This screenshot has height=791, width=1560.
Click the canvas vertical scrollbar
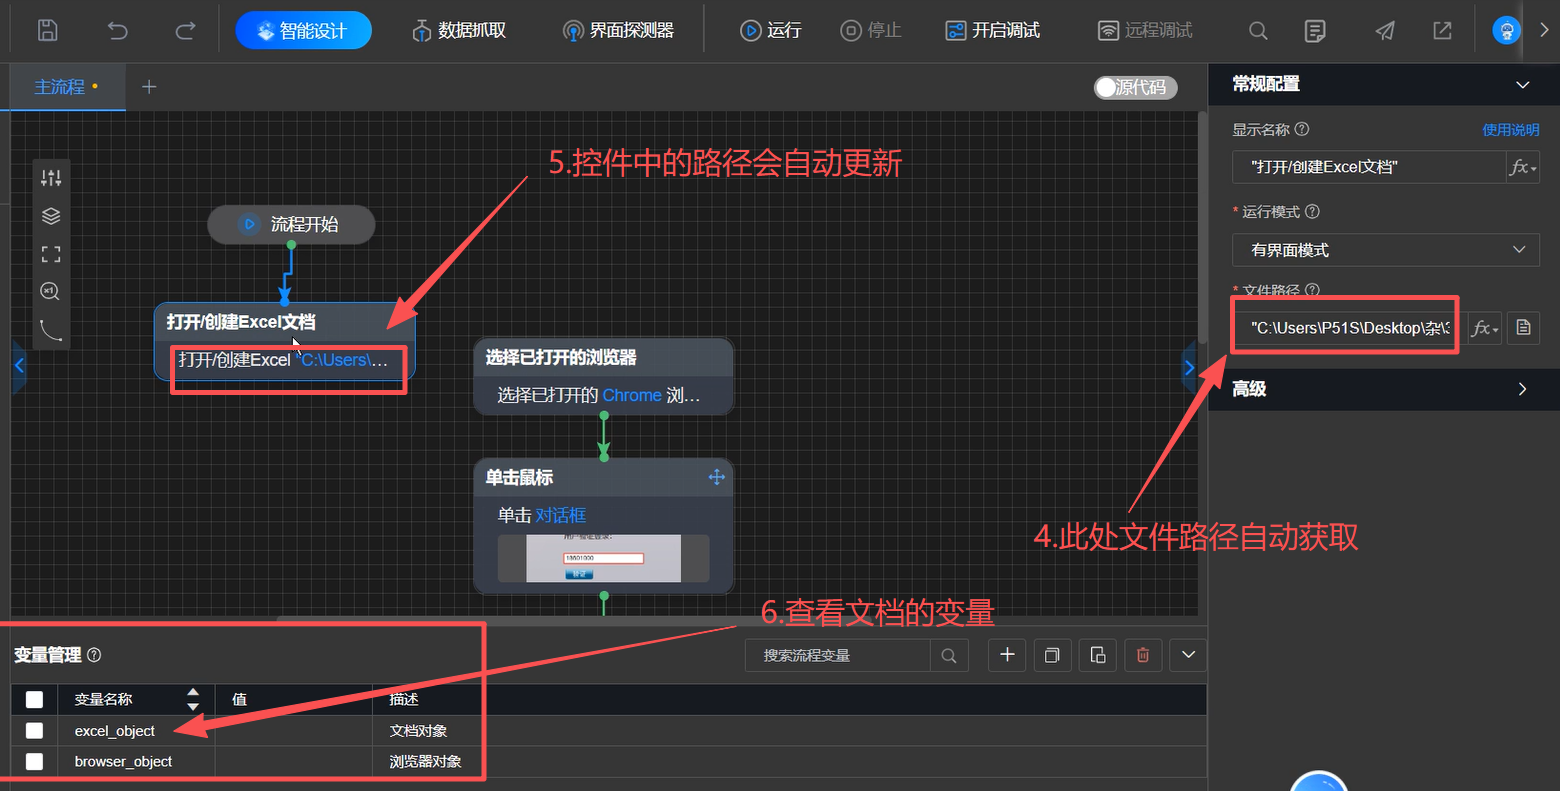[1202, 230]
